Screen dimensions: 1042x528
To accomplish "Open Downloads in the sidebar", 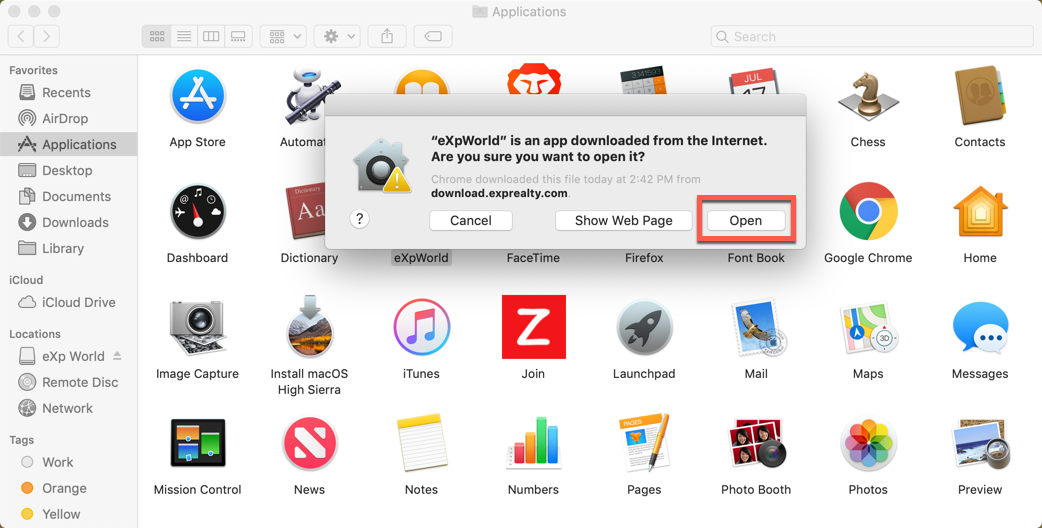I will click(x=68, y=222).
